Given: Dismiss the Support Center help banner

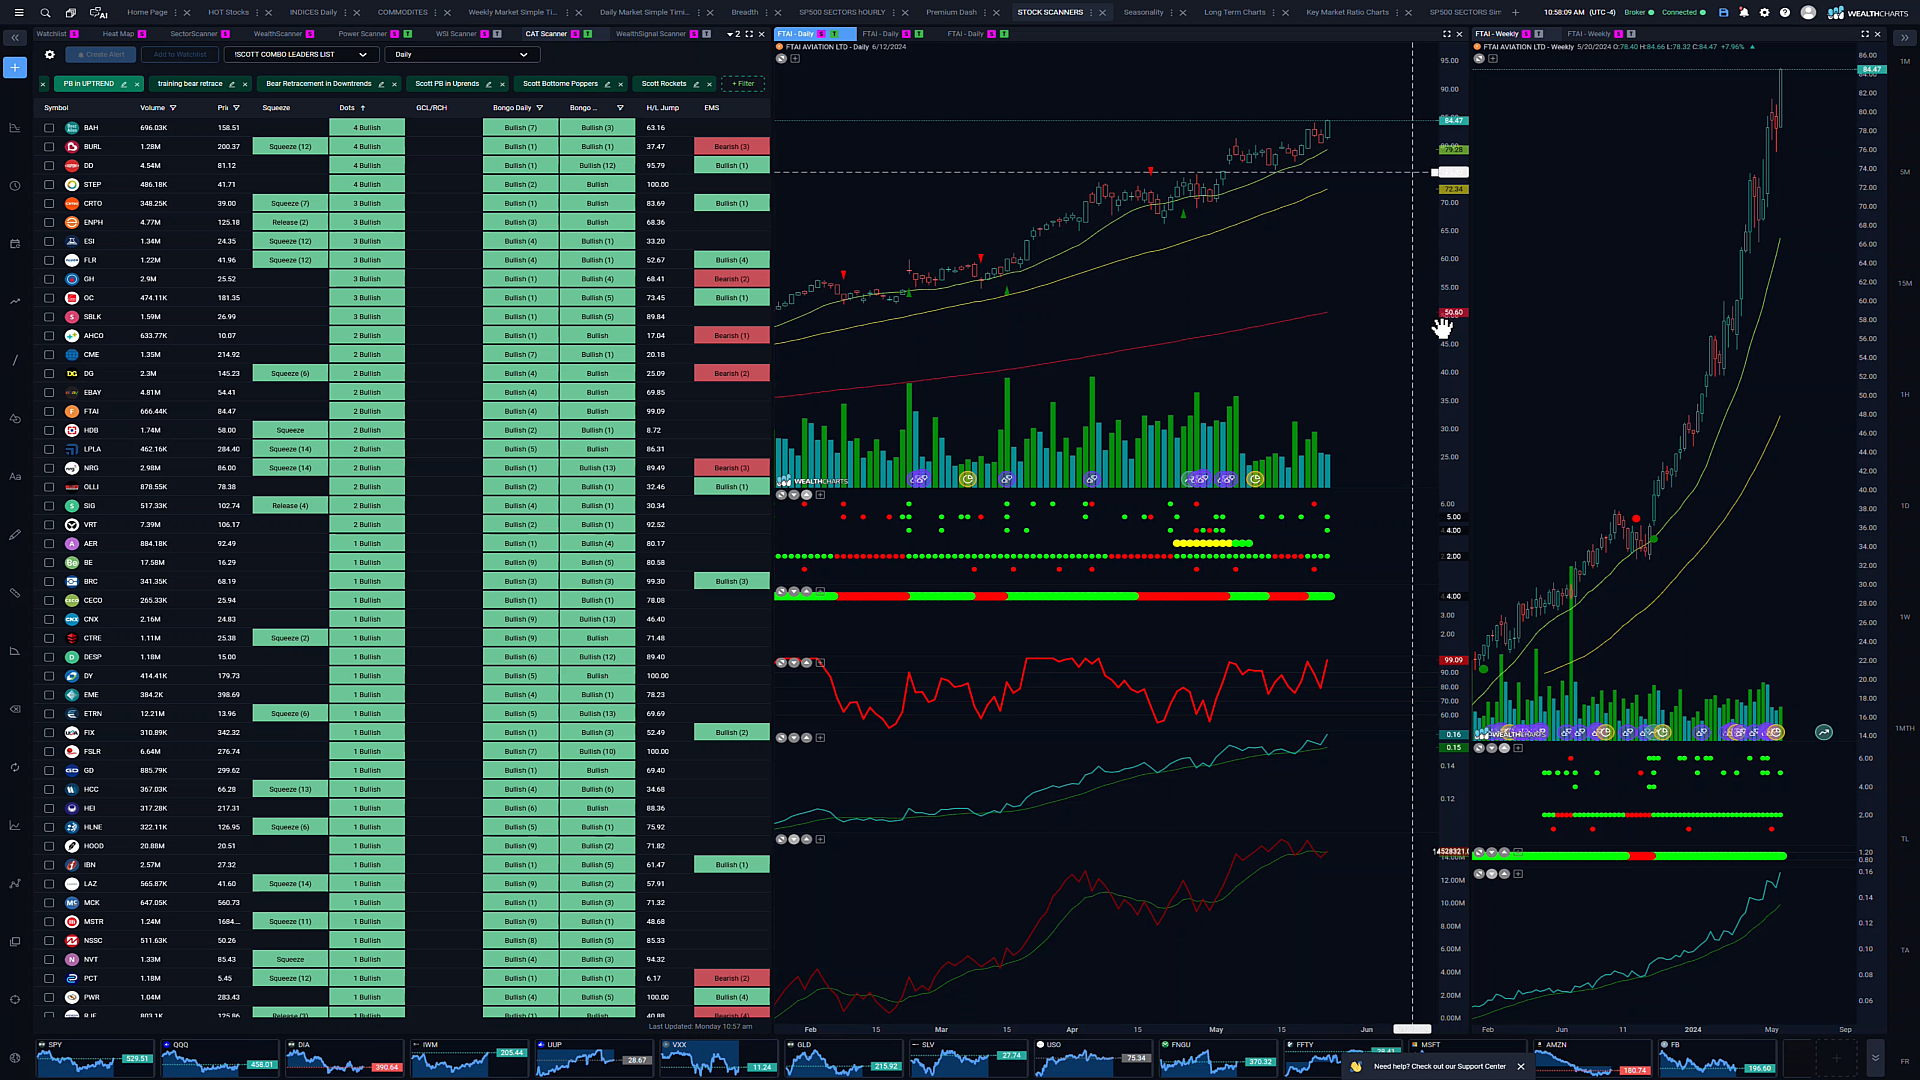Looking at the screenshot, I should coord(1521,1067).
